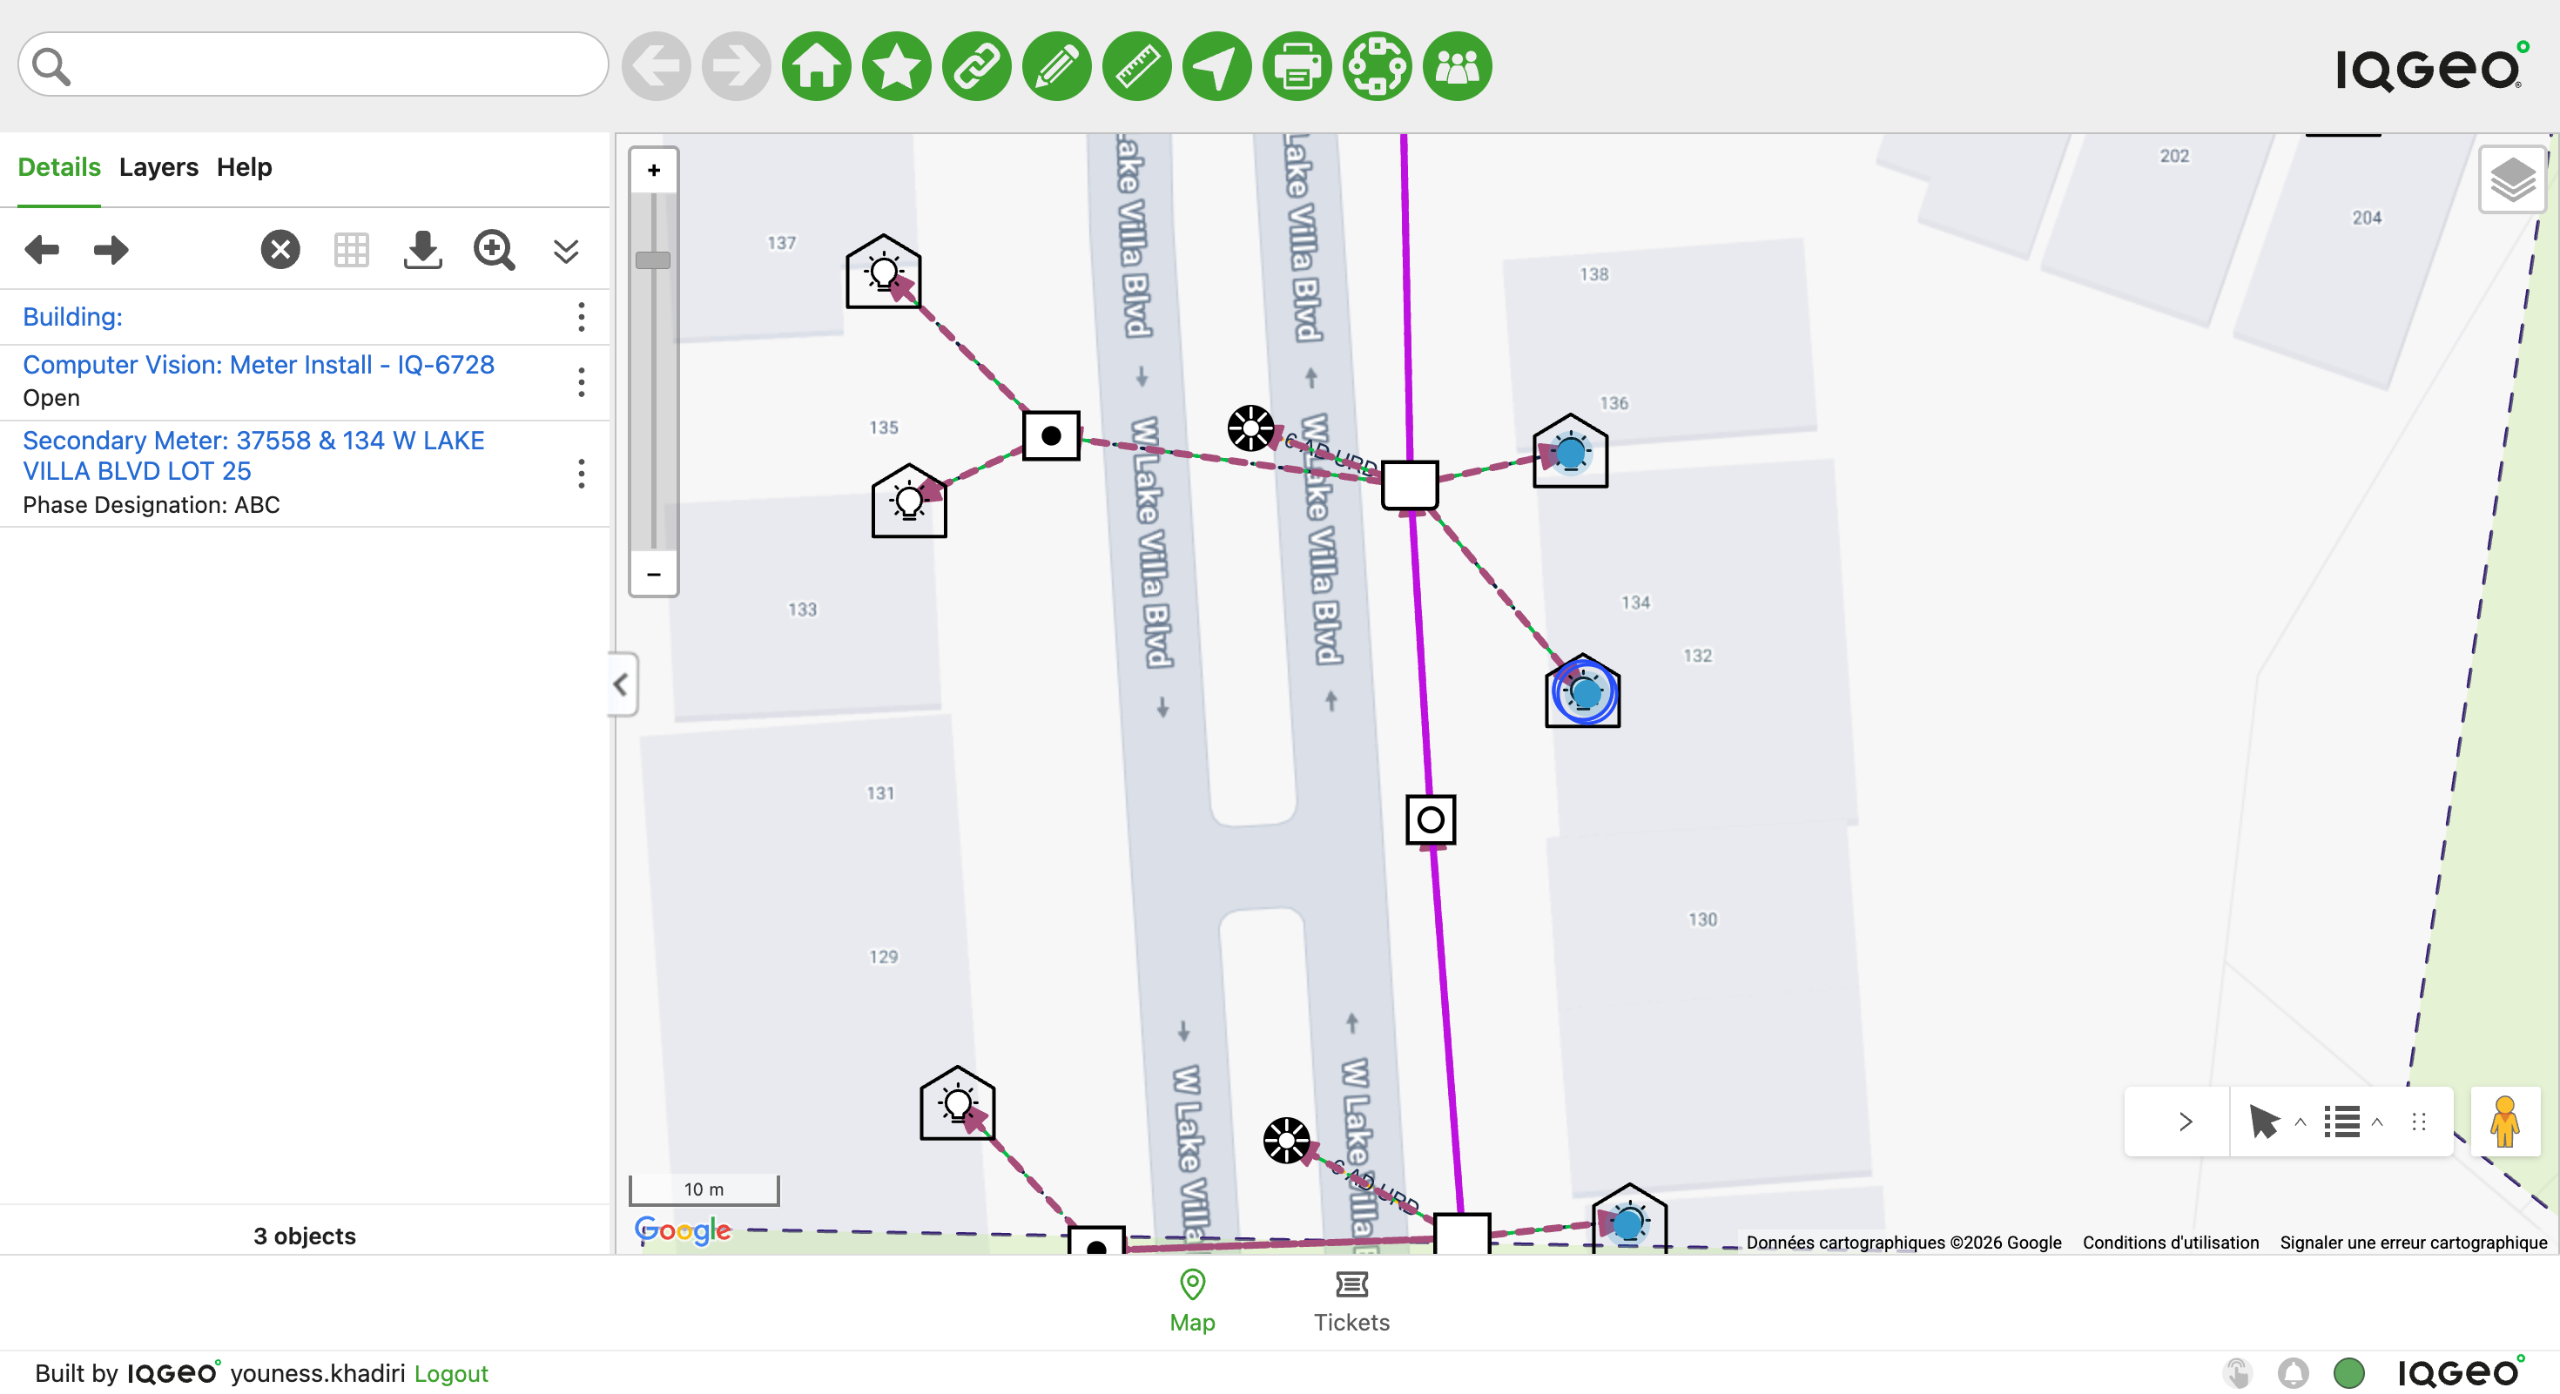
Task: Zoom to results with magnifier icon
Action: 494,250
